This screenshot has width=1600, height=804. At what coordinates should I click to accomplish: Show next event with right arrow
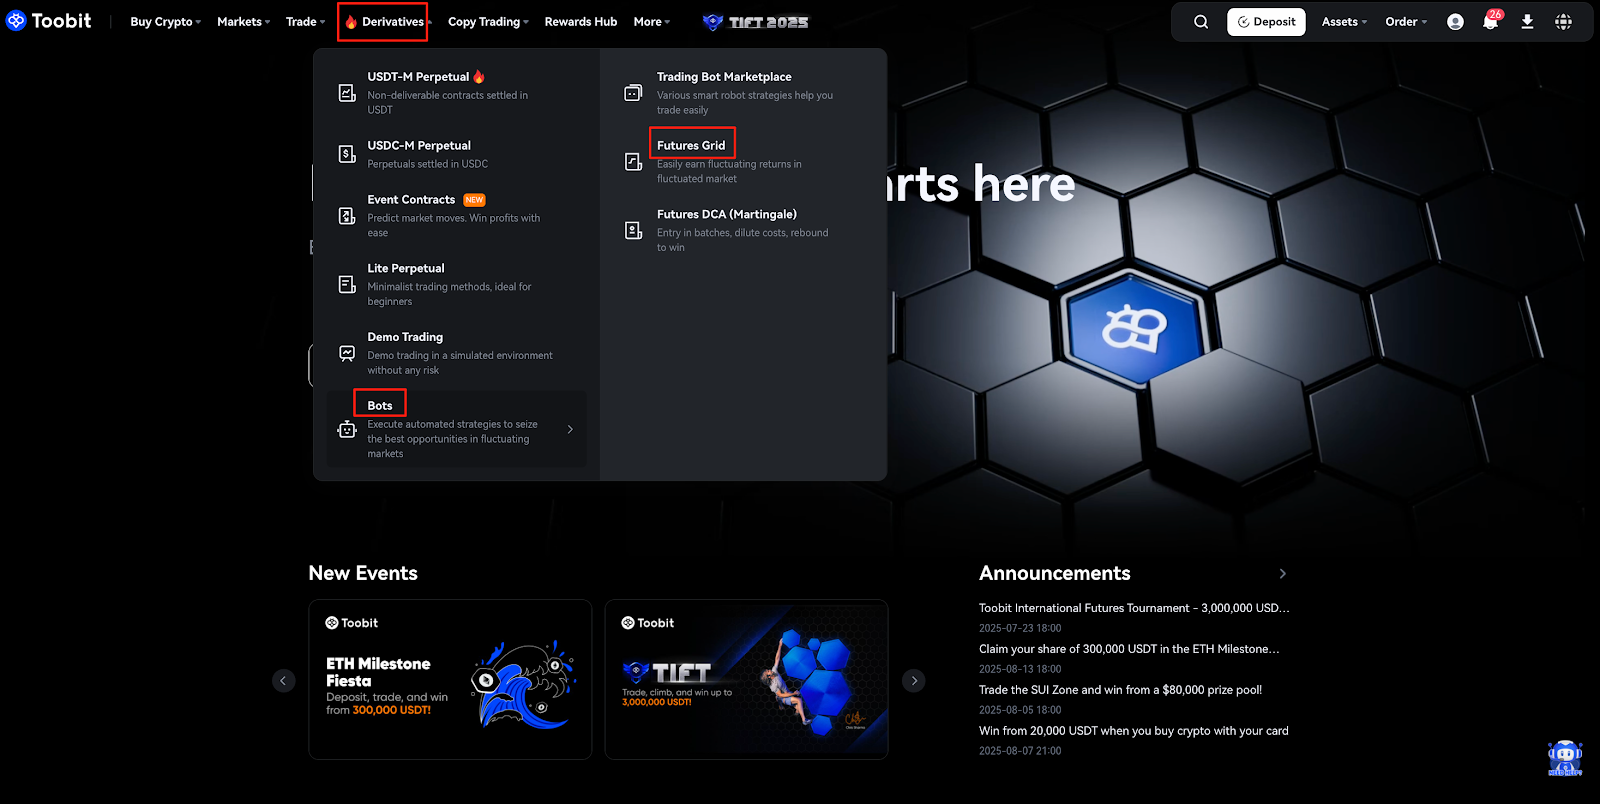click(x=914, y=681)
